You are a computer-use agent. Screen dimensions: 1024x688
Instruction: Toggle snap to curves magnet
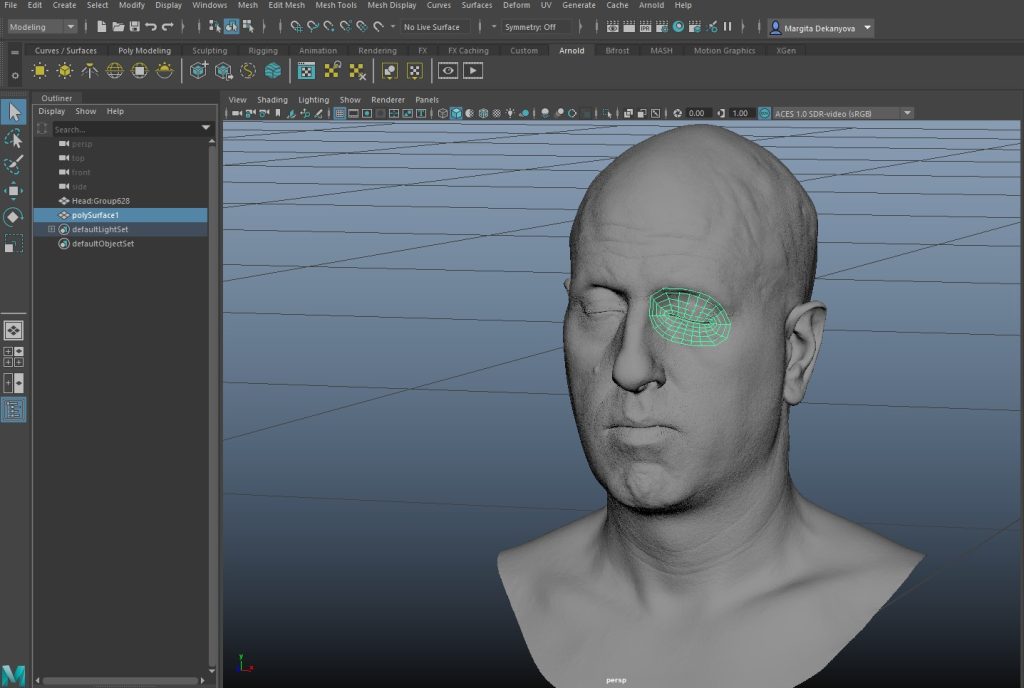pos(313,27)
